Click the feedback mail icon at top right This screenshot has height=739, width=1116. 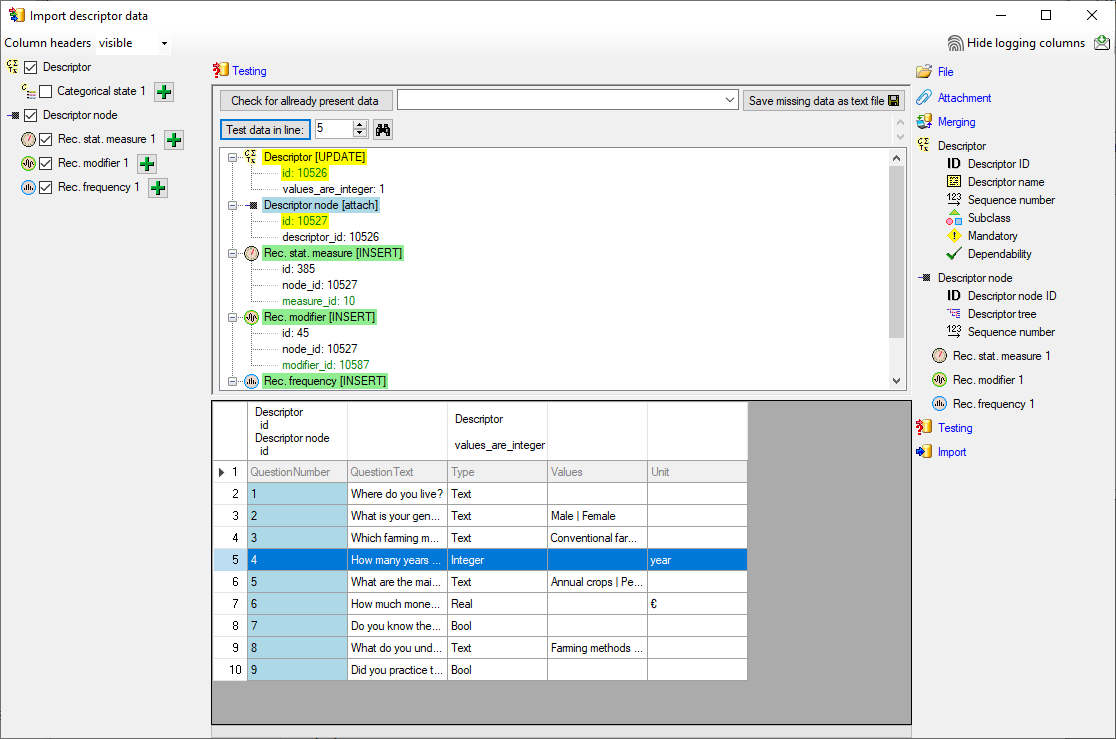1102,43
